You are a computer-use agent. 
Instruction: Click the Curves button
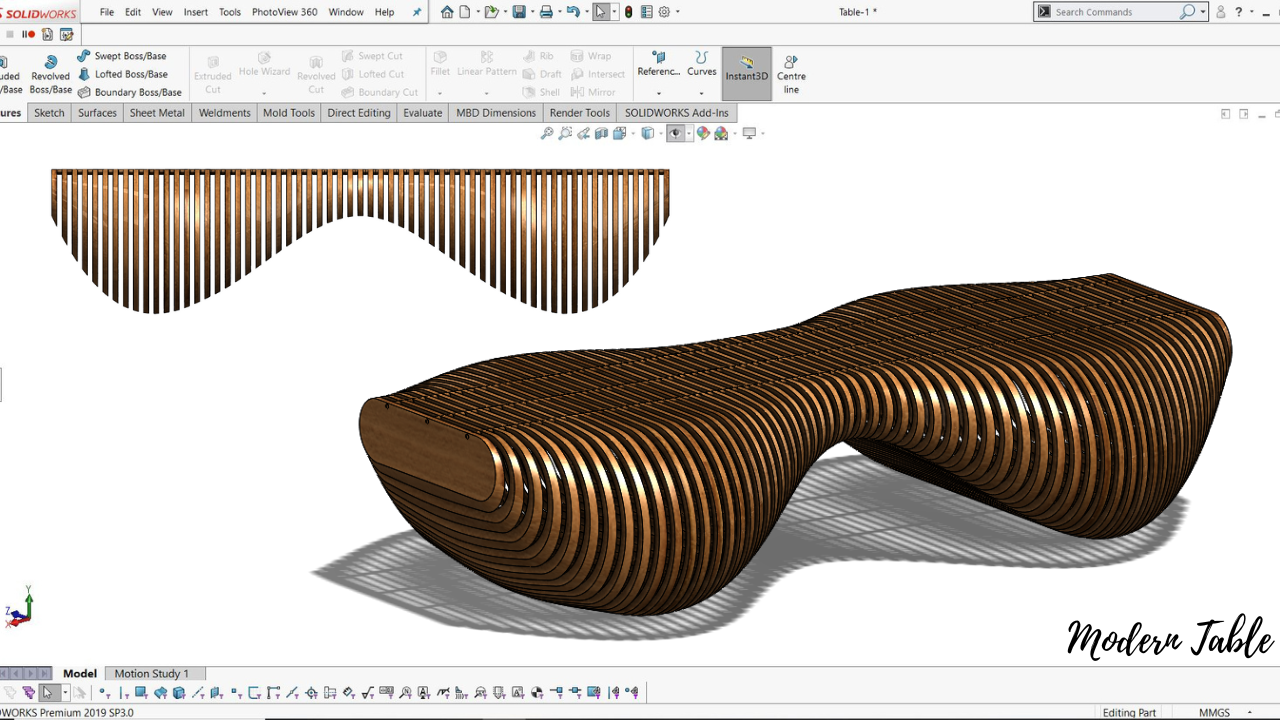tap(701, 64)
